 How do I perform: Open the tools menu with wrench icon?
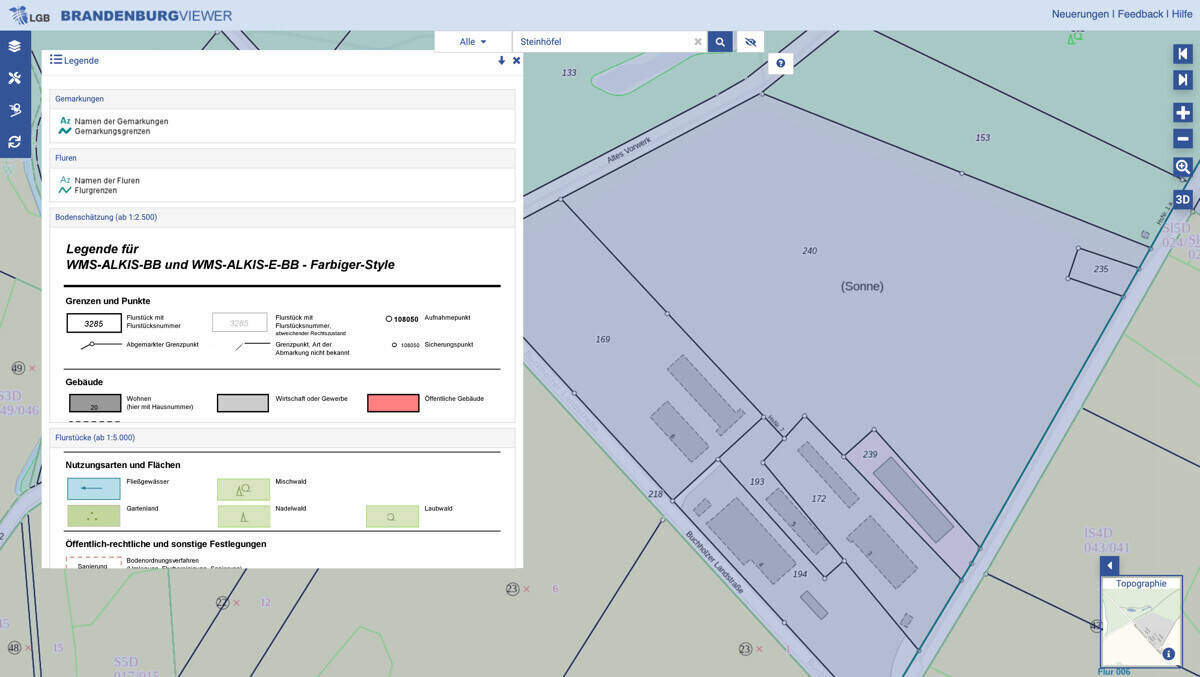click(15, 78)
